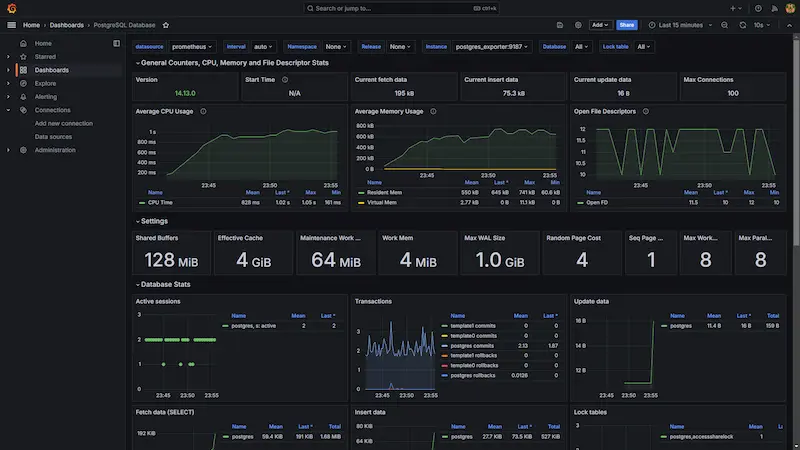
Task: Open the Interval auto dropdown
Action: pos(263,46)
